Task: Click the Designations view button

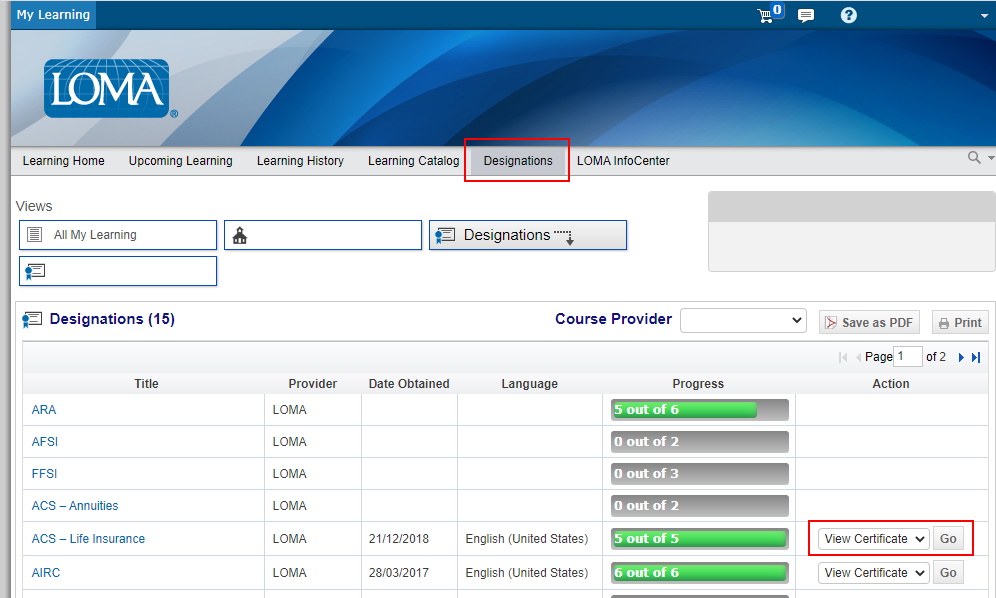Action: (x=528, y=235)
